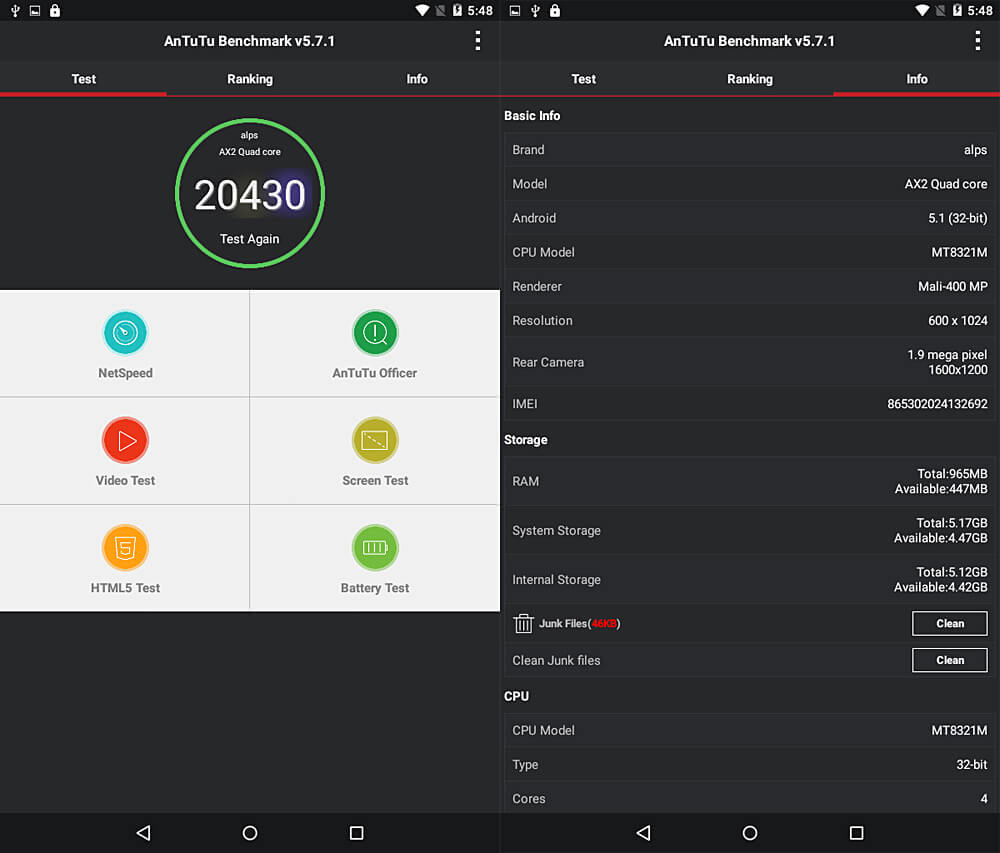This screenshot has height=853, width=1000.
Task: Tap the Model row AX2 Quad core
Action: (750, 184)
